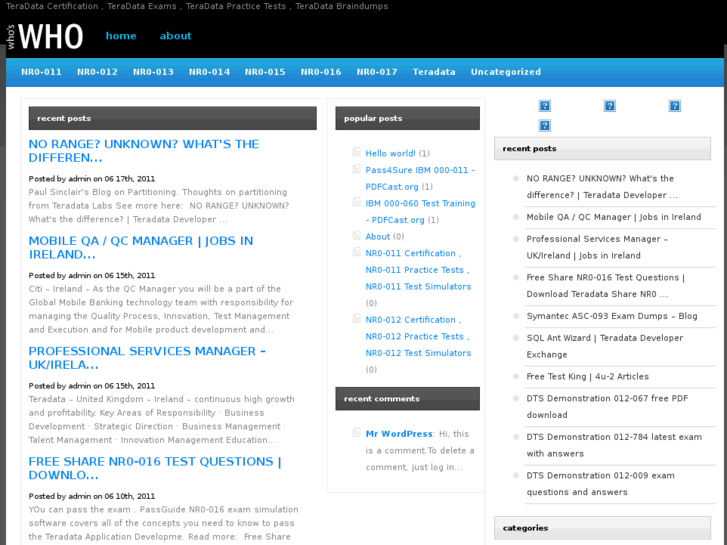Screen dimensions: 727x545
Task: Open sidebar post DTS Demonstration 012-009 exam questions
Action: click(600, 484)
